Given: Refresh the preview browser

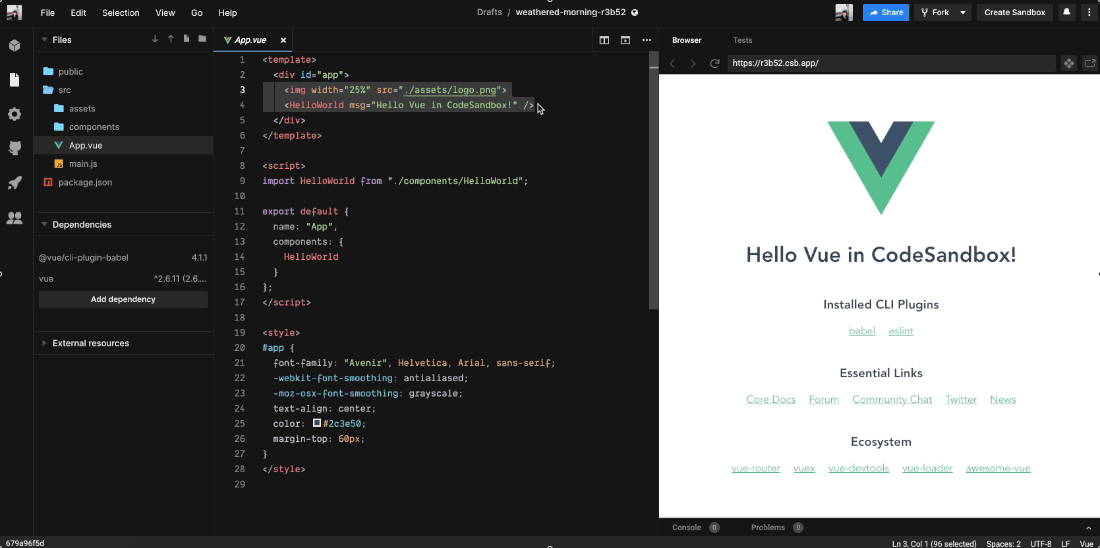Looking at the screenshot, I should [715, 63].
